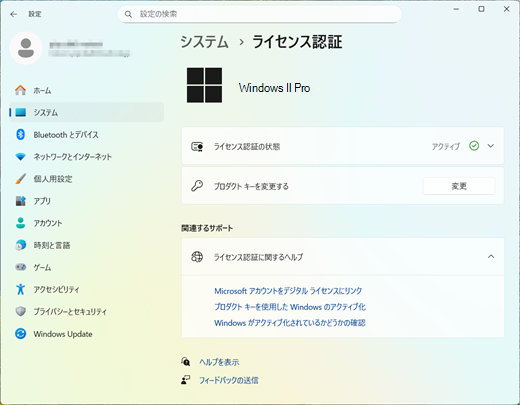Click the Windows logo image
The height and width of the screenshot is (405, 520).
point(204,85)
